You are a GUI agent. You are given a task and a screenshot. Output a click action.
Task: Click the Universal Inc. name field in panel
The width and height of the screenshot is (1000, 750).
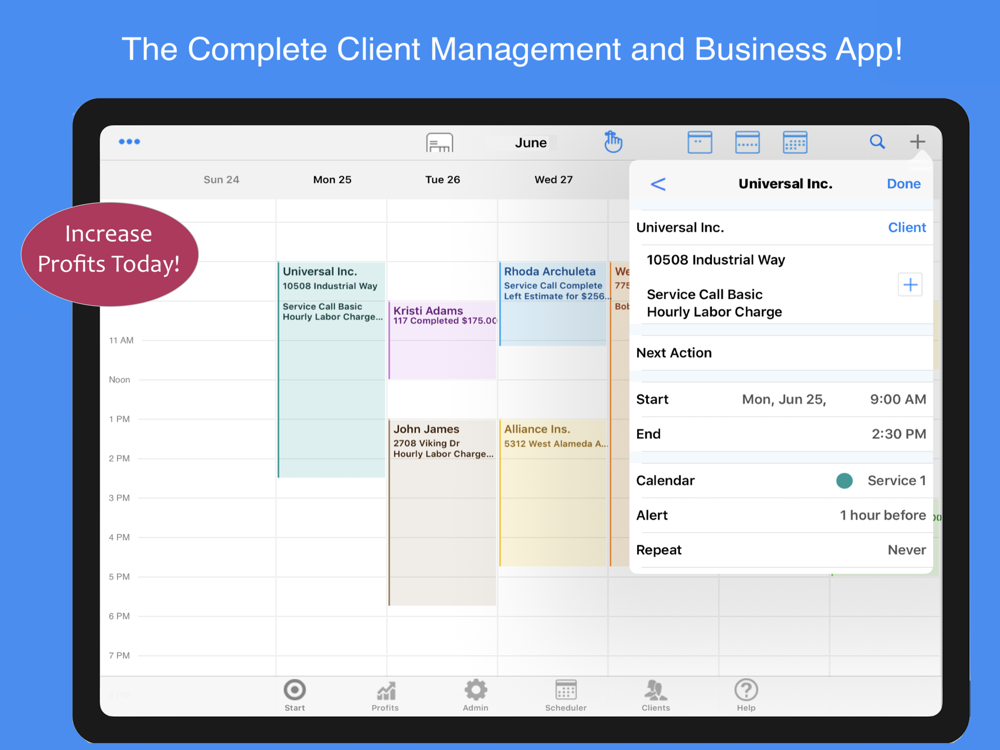[x=680, y=228]
